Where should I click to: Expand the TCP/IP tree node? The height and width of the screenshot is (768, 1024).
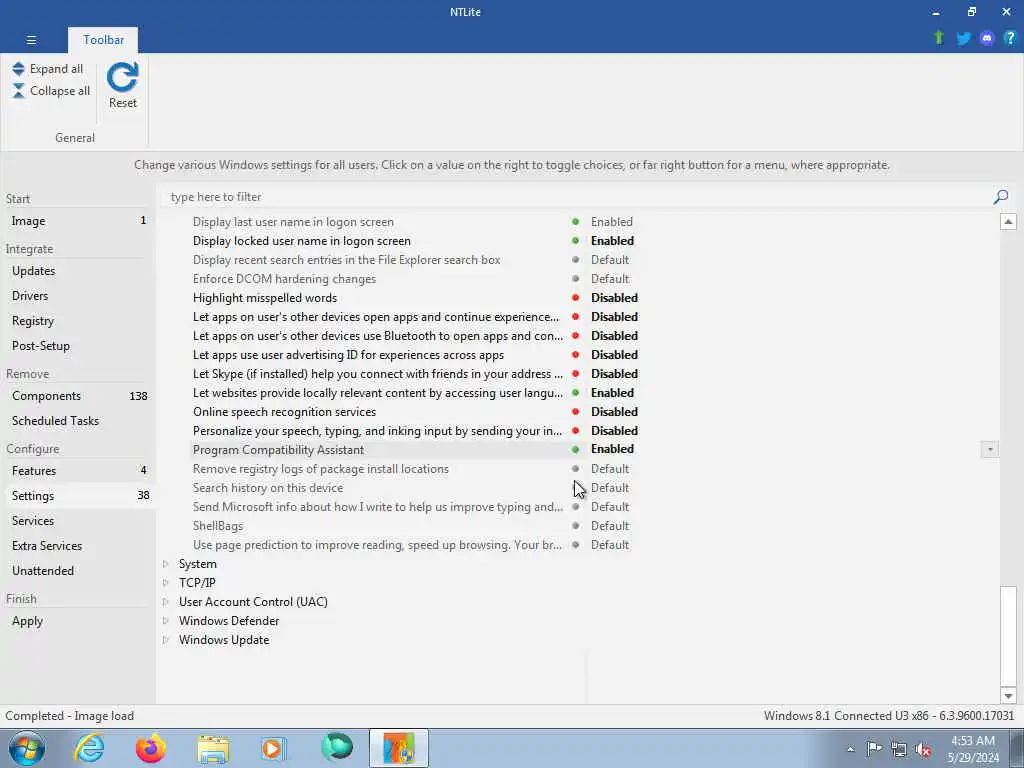(x=165, y=583)
